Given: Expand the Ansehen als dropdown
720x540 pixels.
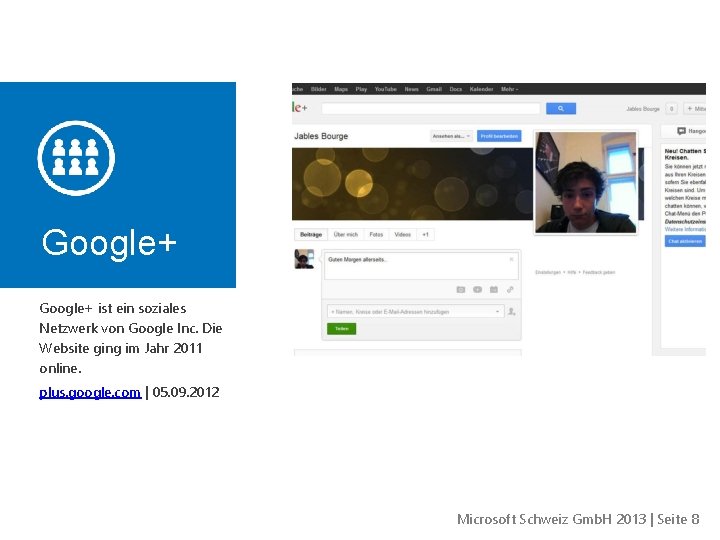Looking at the screenshot, I should point(451,136).
